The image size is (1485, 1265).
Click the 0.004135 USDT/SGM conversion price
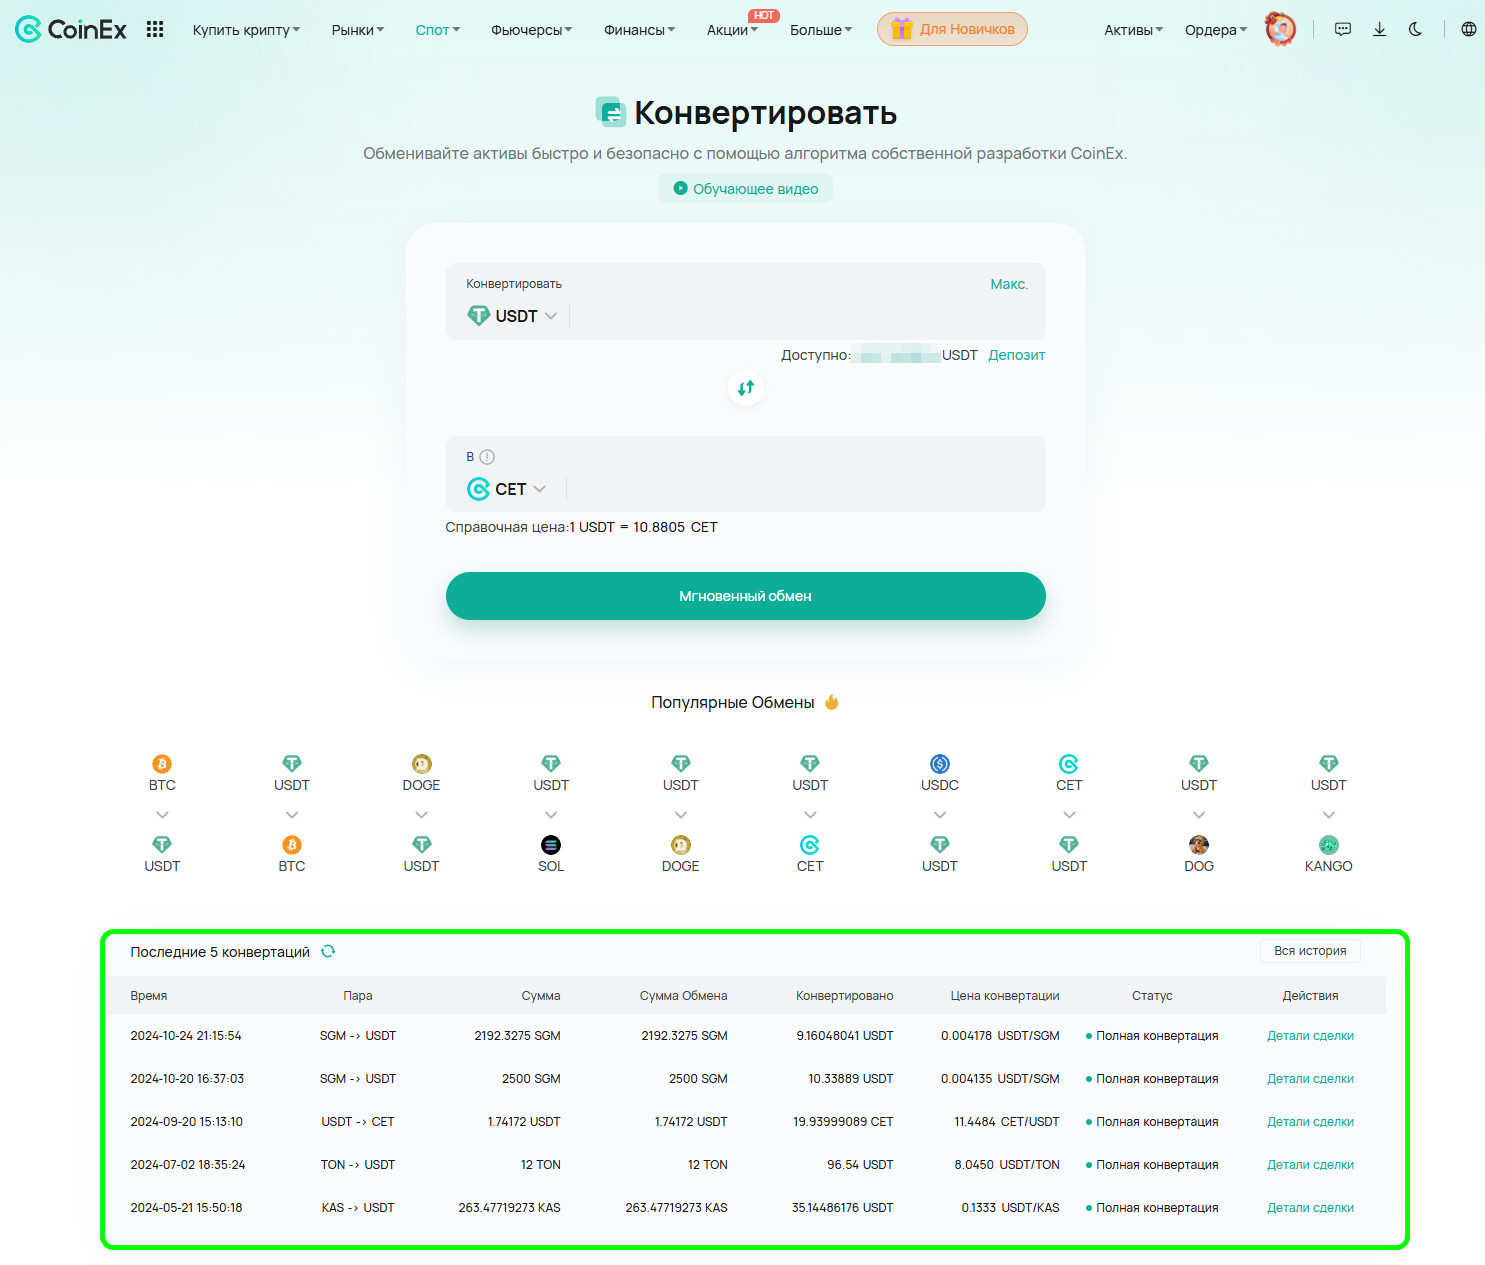tap(1000, 1079)
